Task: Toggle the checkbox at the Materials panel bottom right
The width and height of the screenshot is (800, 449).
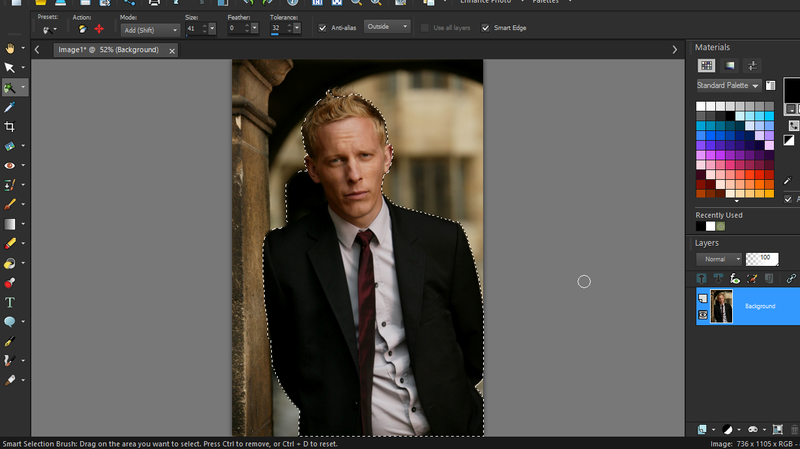Action: pyautogui.click(x=788, y=199)
